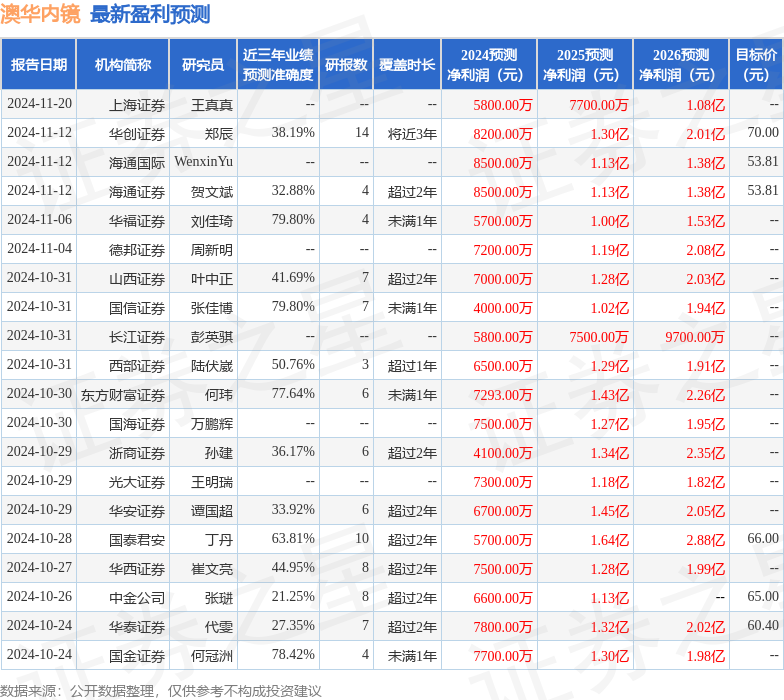Click the 2024-10-26 report date

pyautogui.click(x=40, y=596)
